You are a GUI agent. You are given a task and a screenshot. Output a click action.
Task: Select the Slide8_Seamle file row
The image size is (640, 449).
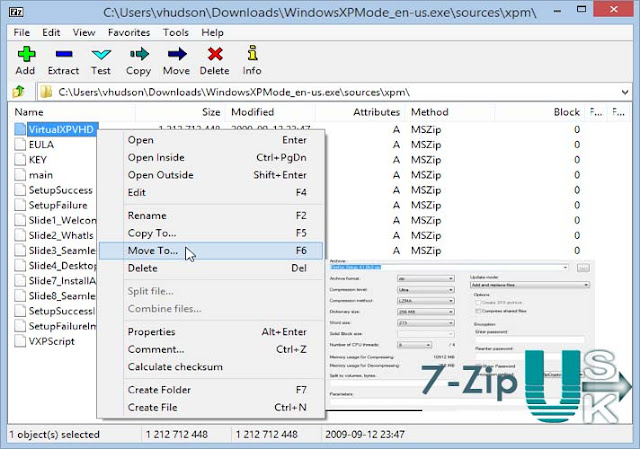click(62, 296)
